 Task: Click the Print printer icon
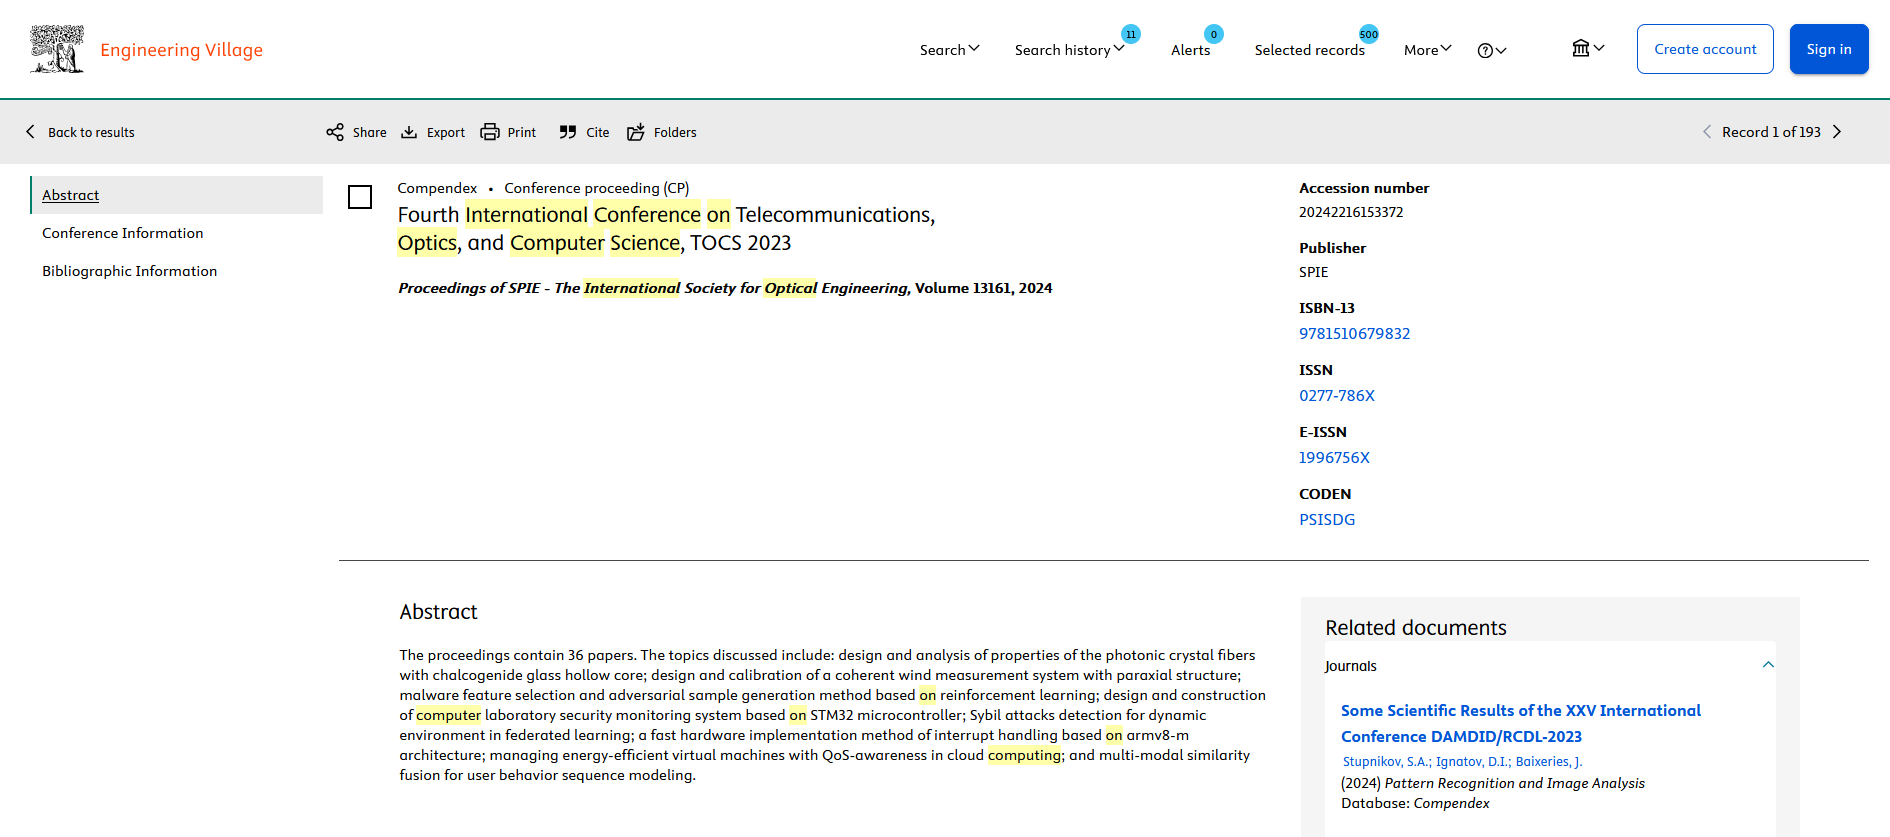(x=490, y=132)
